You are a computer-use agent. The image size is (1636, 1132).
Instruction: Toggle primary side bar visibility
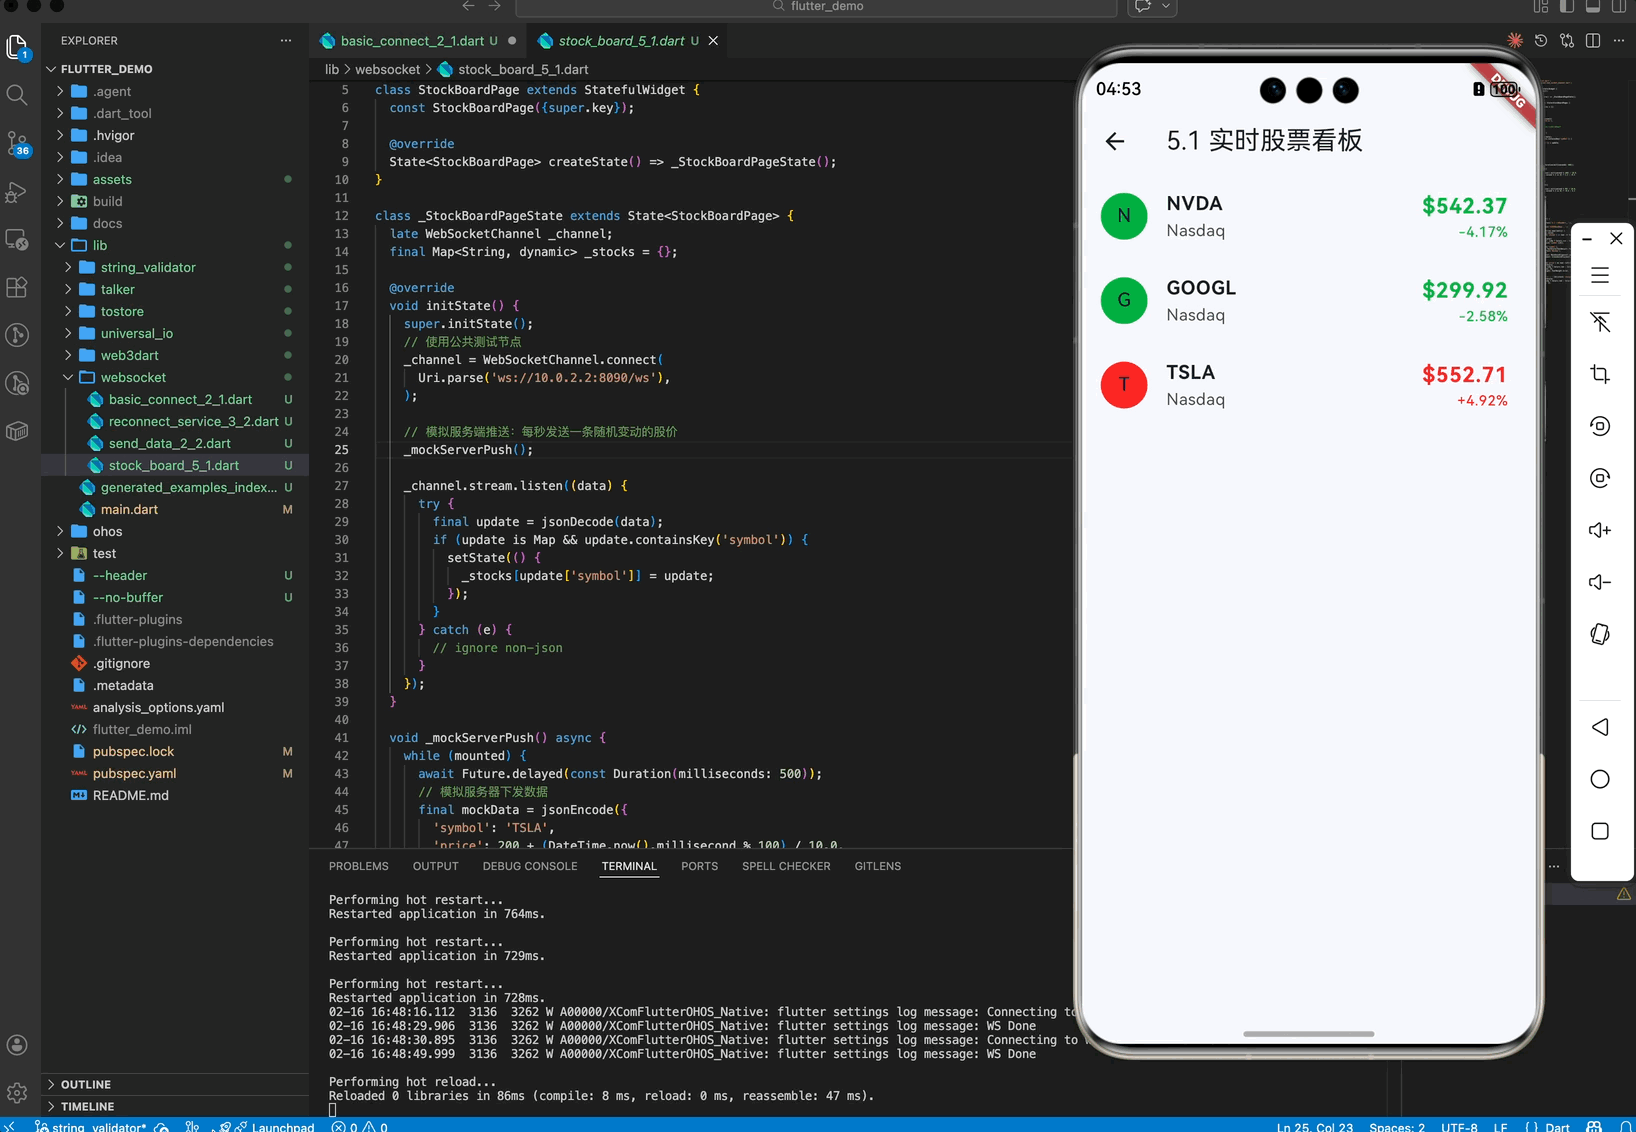1567,6
